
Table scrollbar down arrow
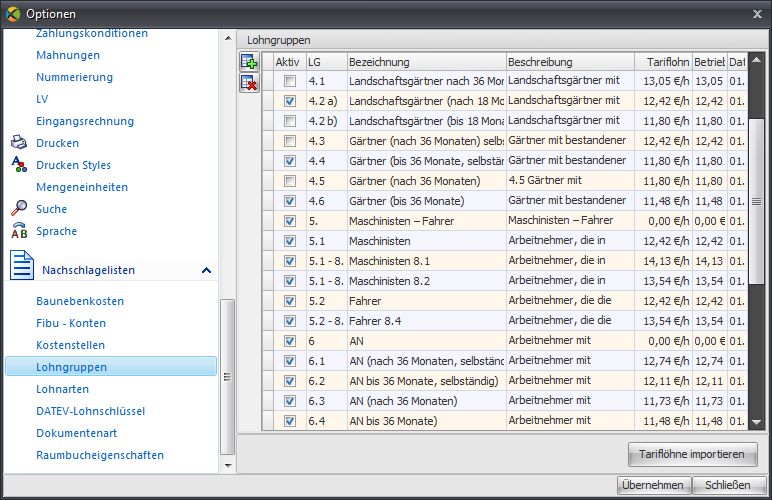[x=756, y=422]
